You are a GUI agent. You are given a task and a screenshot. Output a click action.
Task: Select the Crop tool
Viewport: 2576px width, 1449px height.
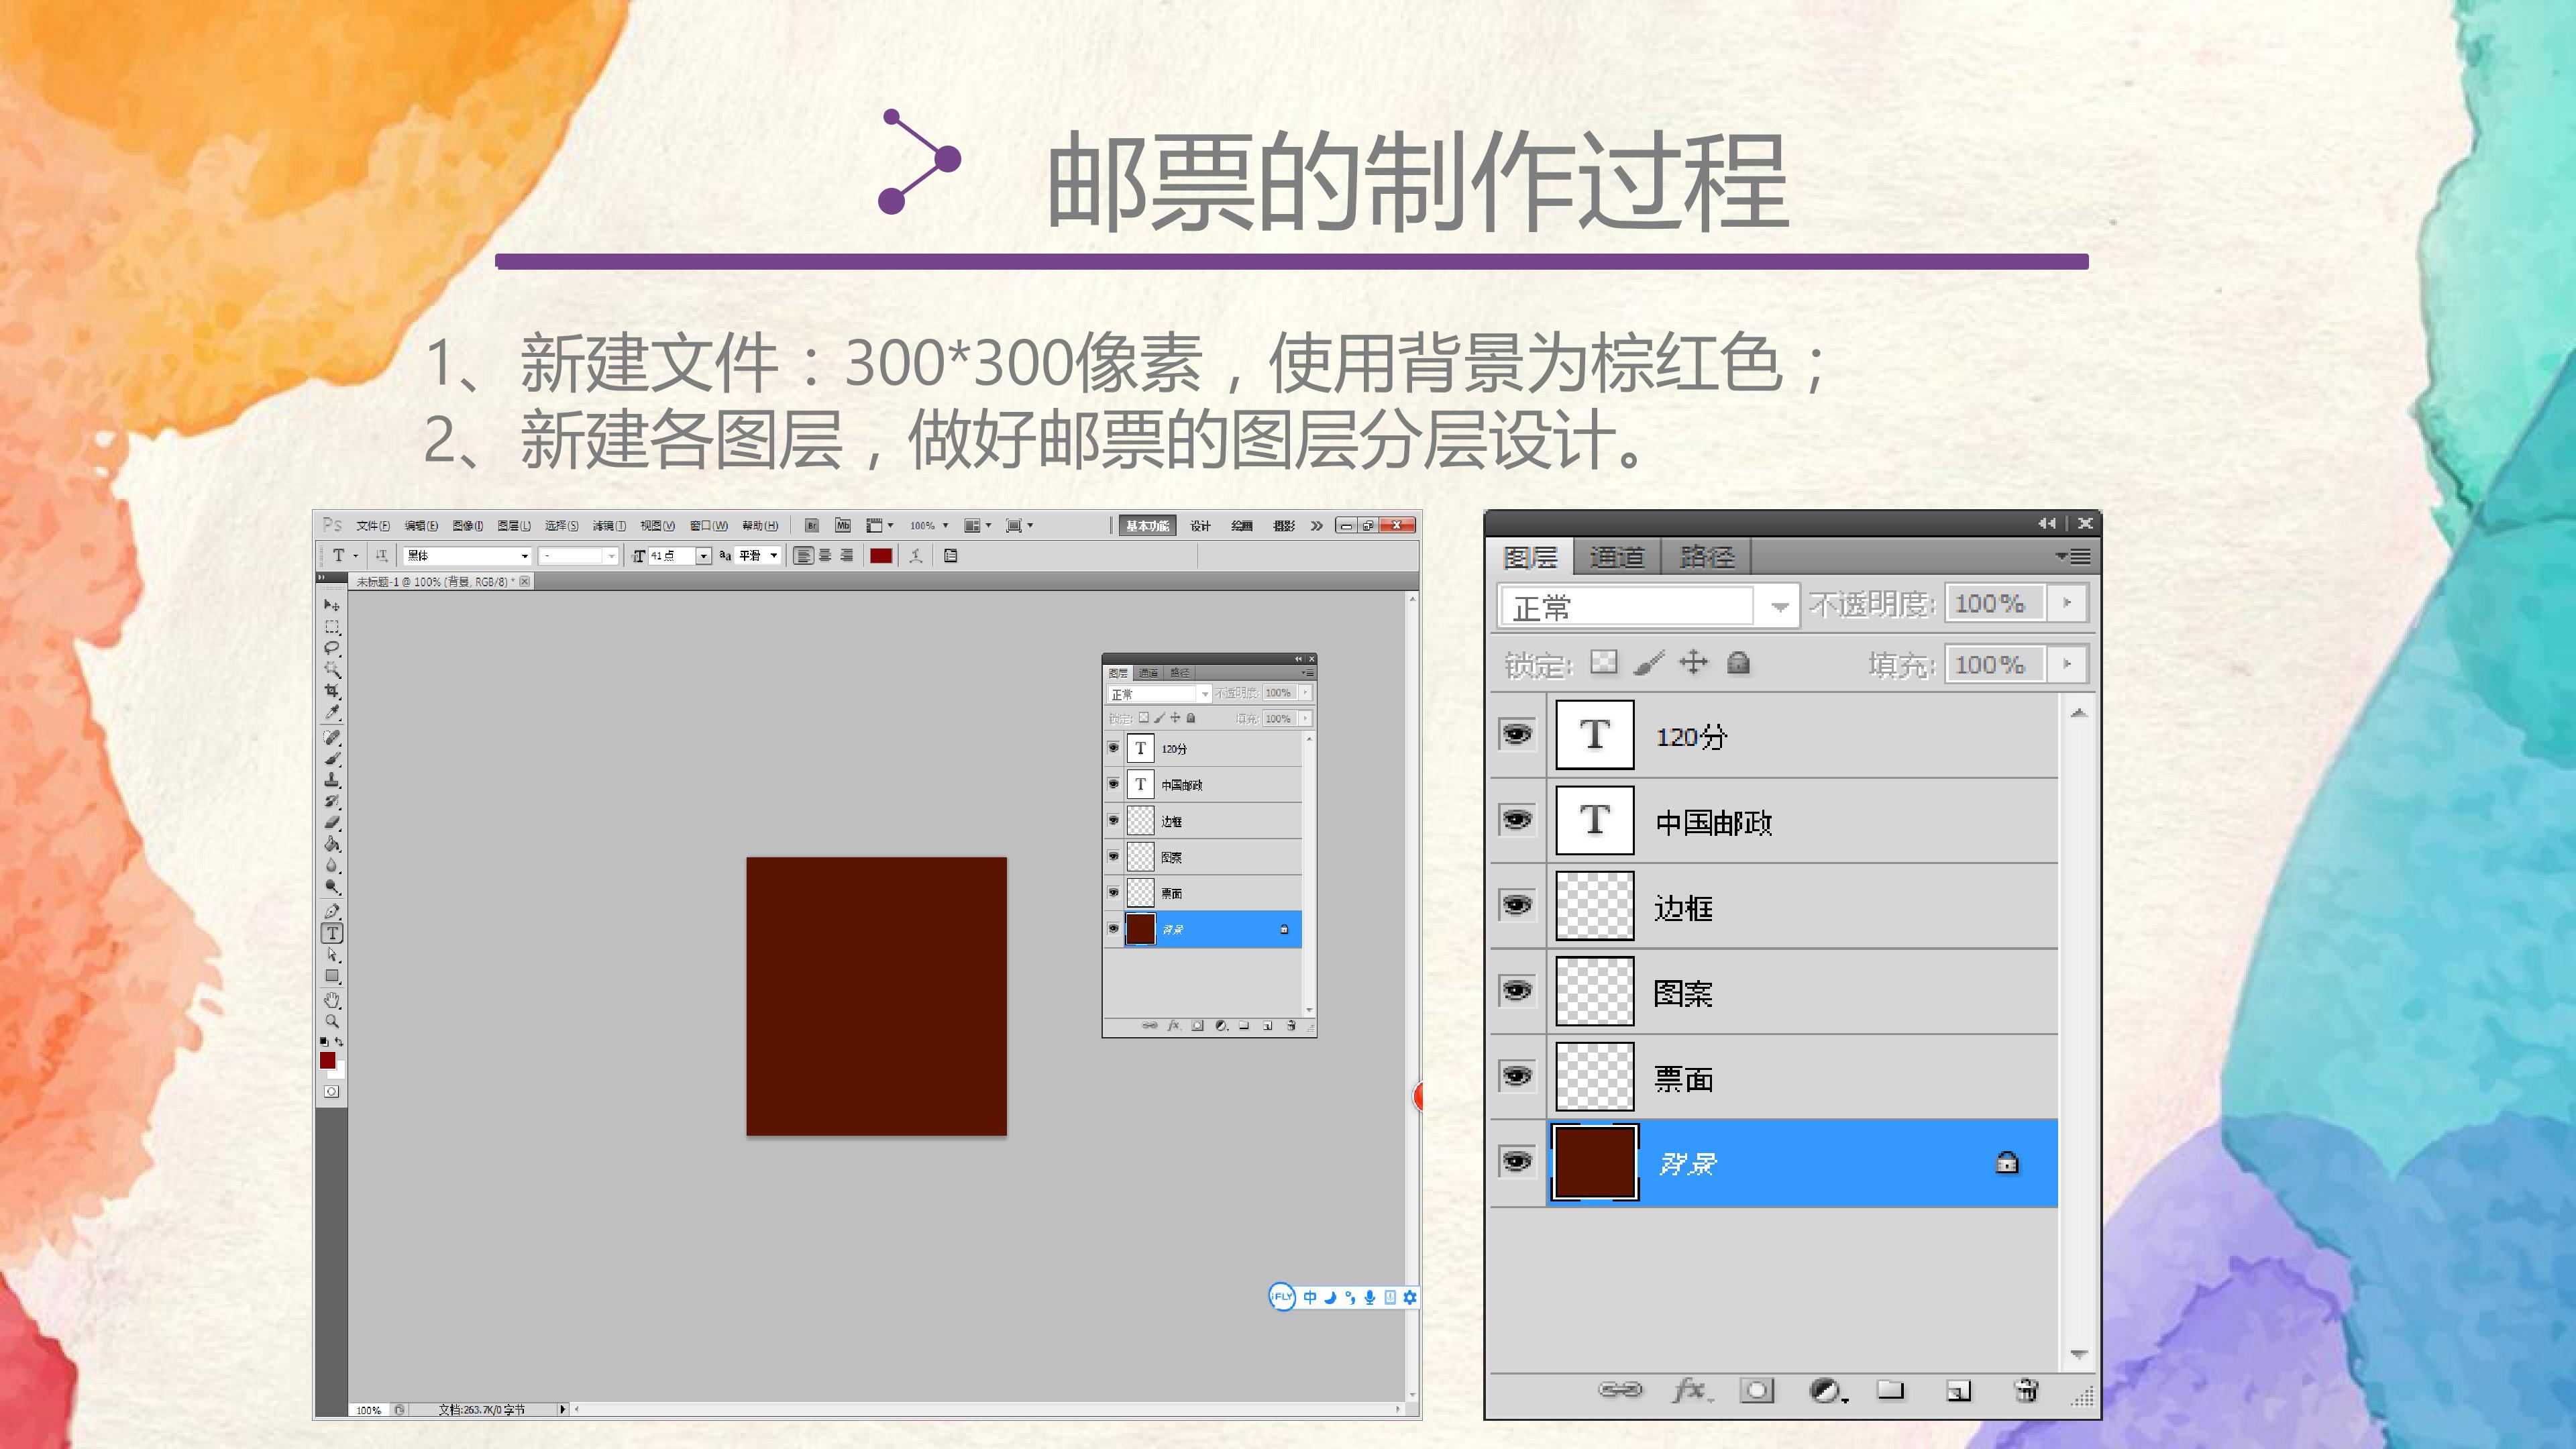pyautogui.click(x=332, y=691)
